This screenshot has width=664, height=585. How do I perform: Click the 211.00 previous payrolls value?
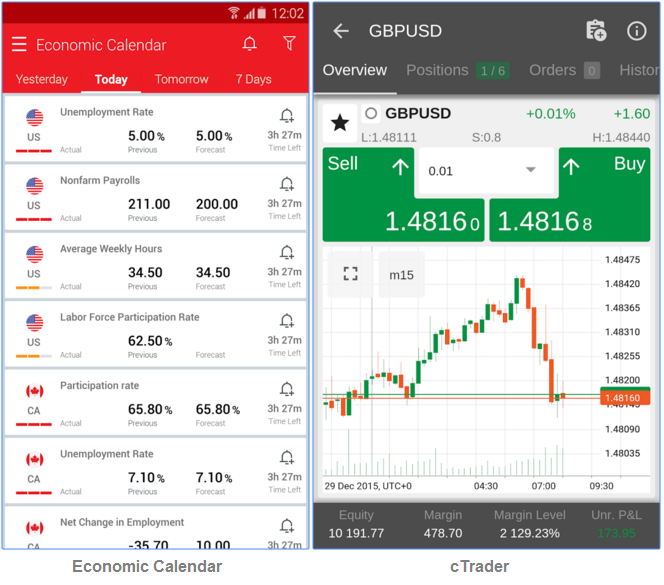point(149,204)
